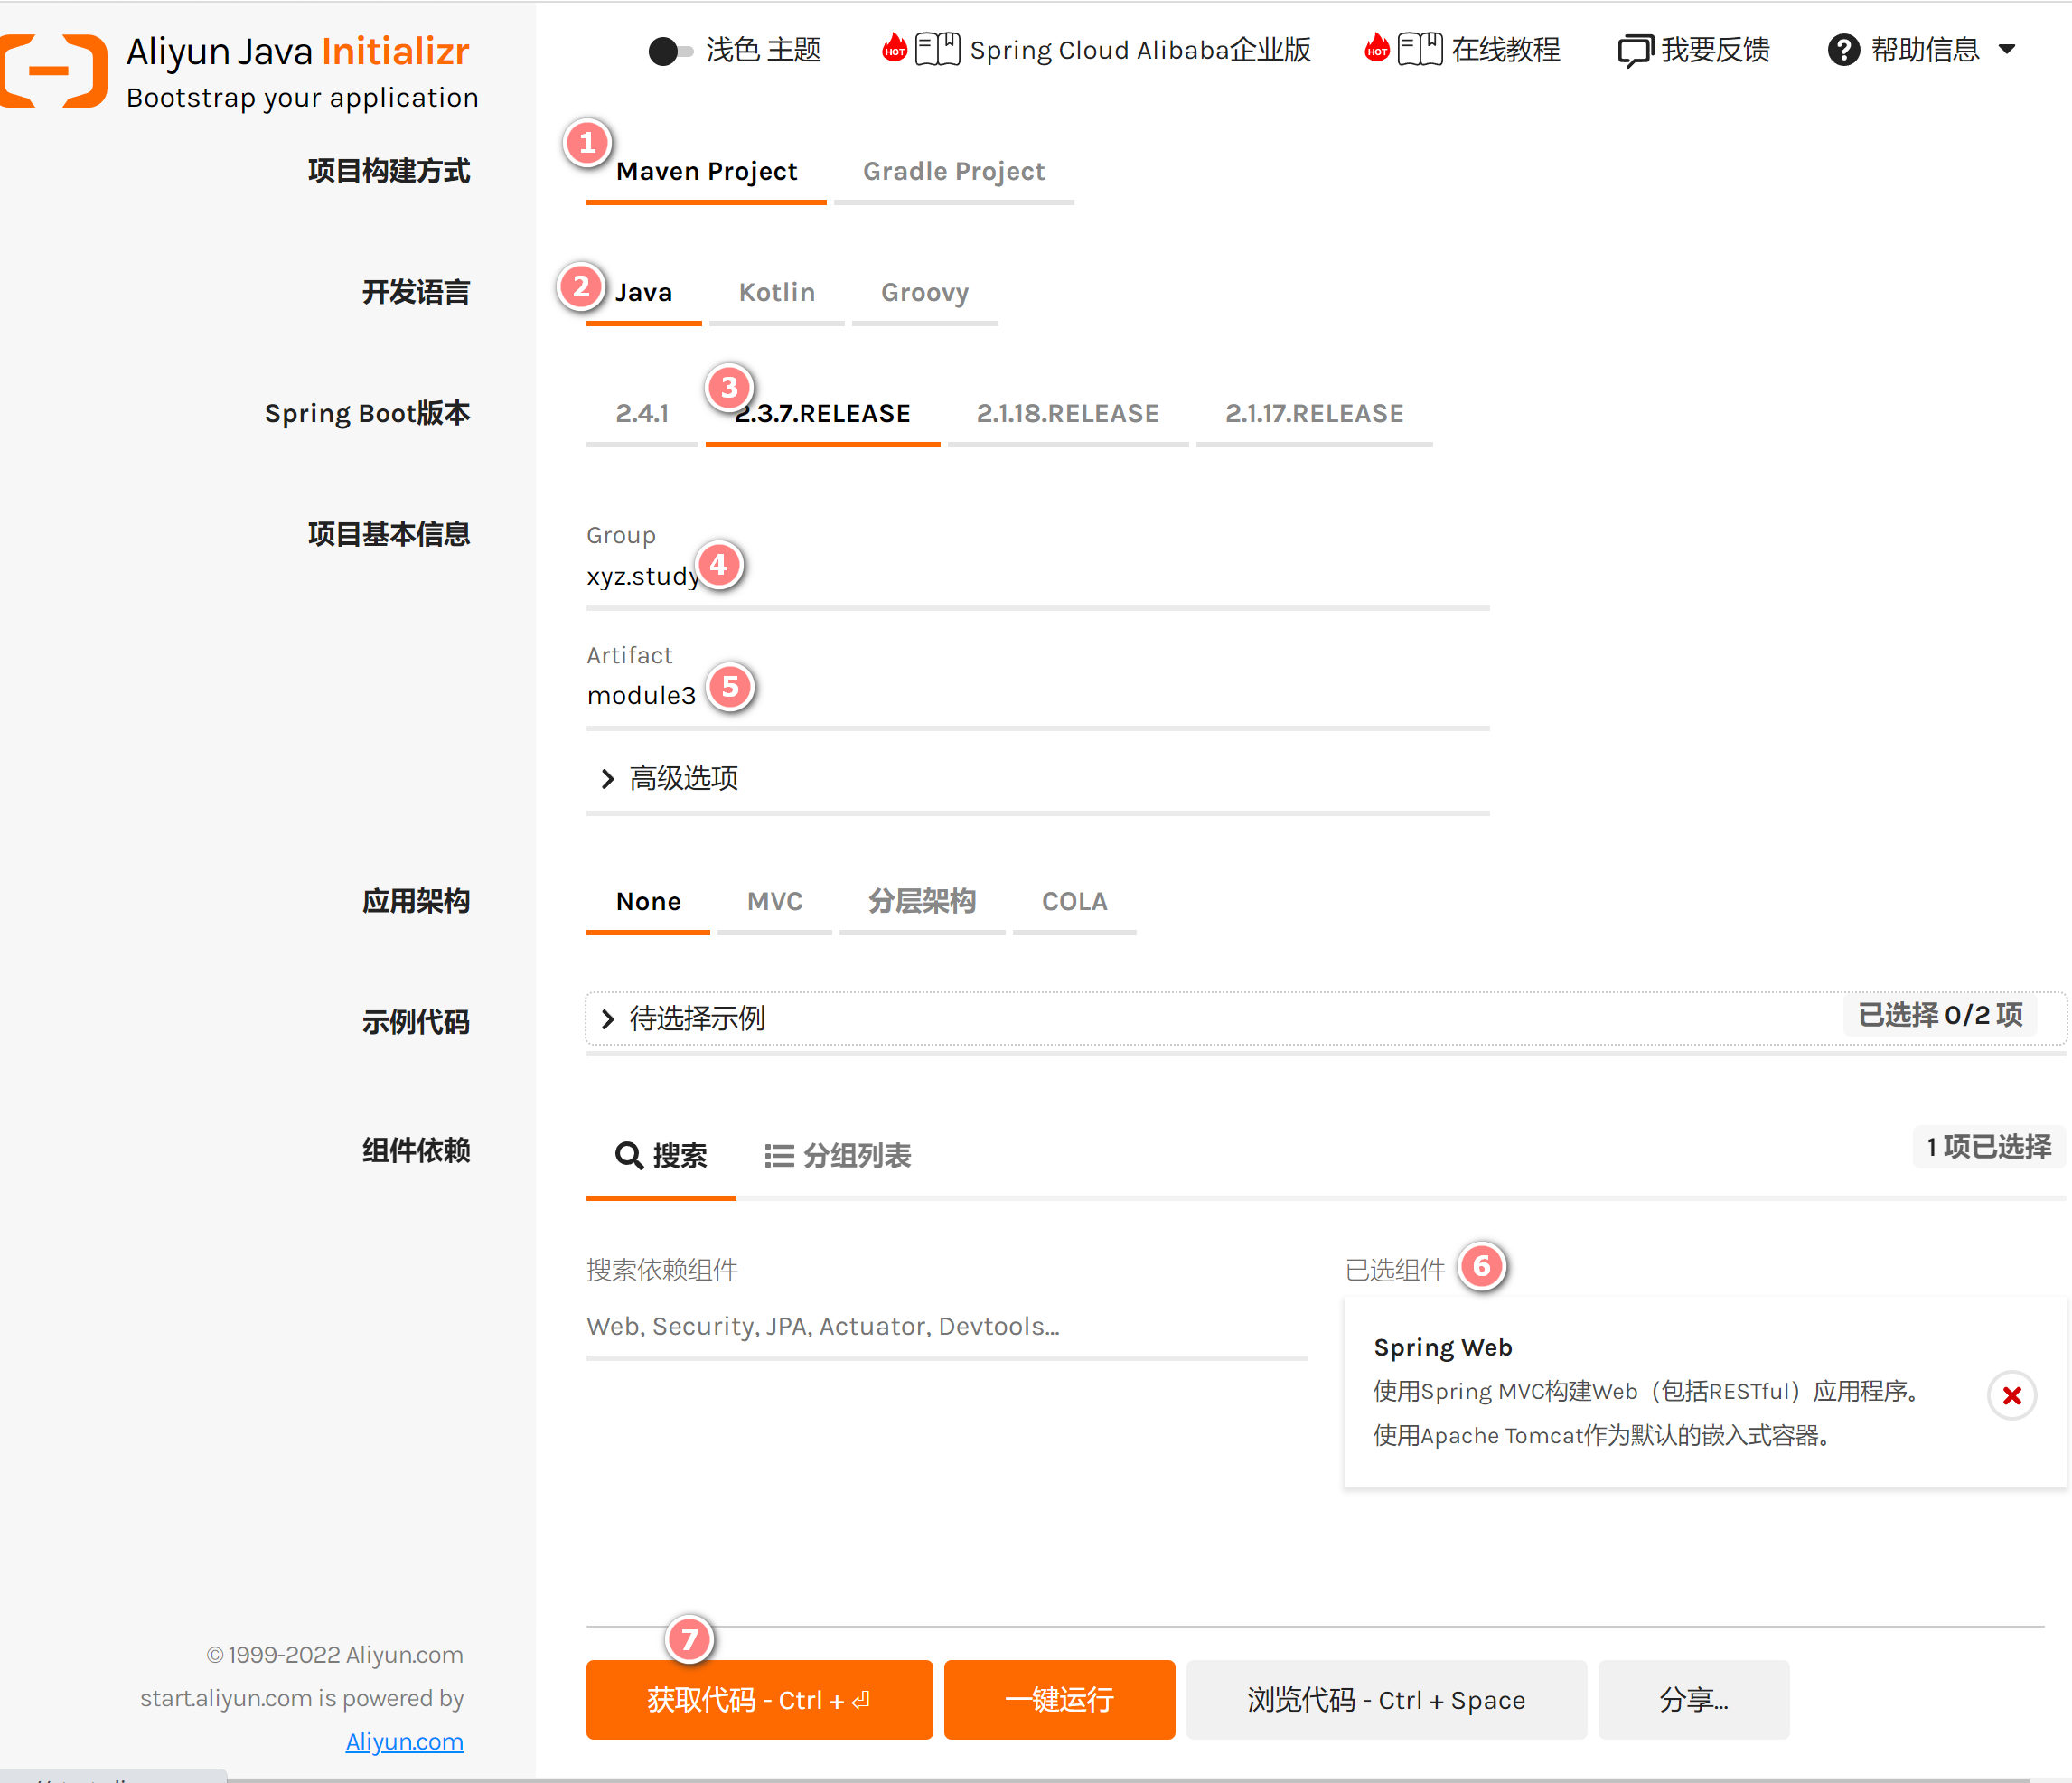2072x1783 pixels.
Task: Click the dependency search input field
Action: click(947, 1327)
